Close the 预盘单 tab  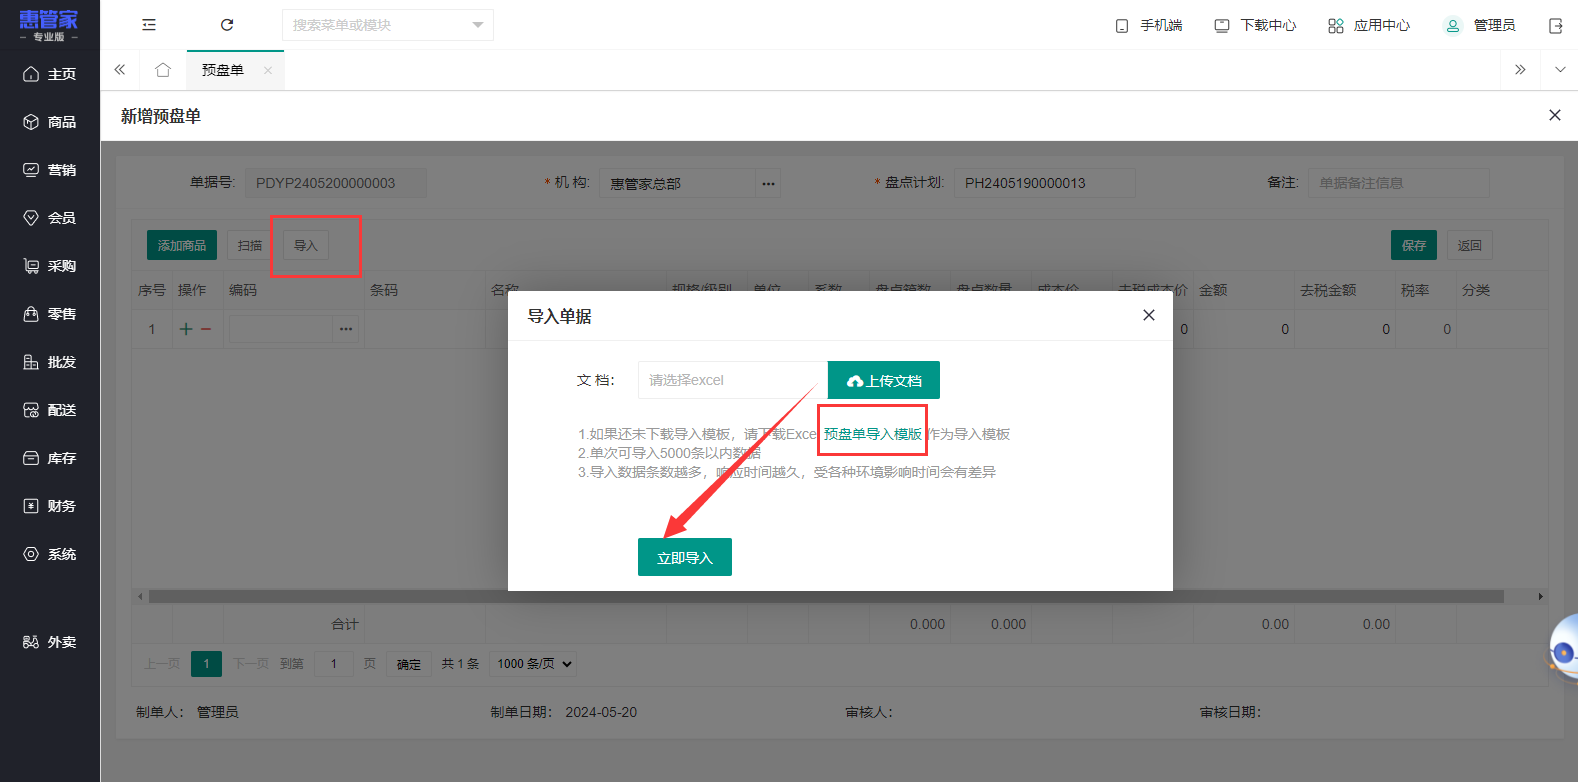coord(268,70)
